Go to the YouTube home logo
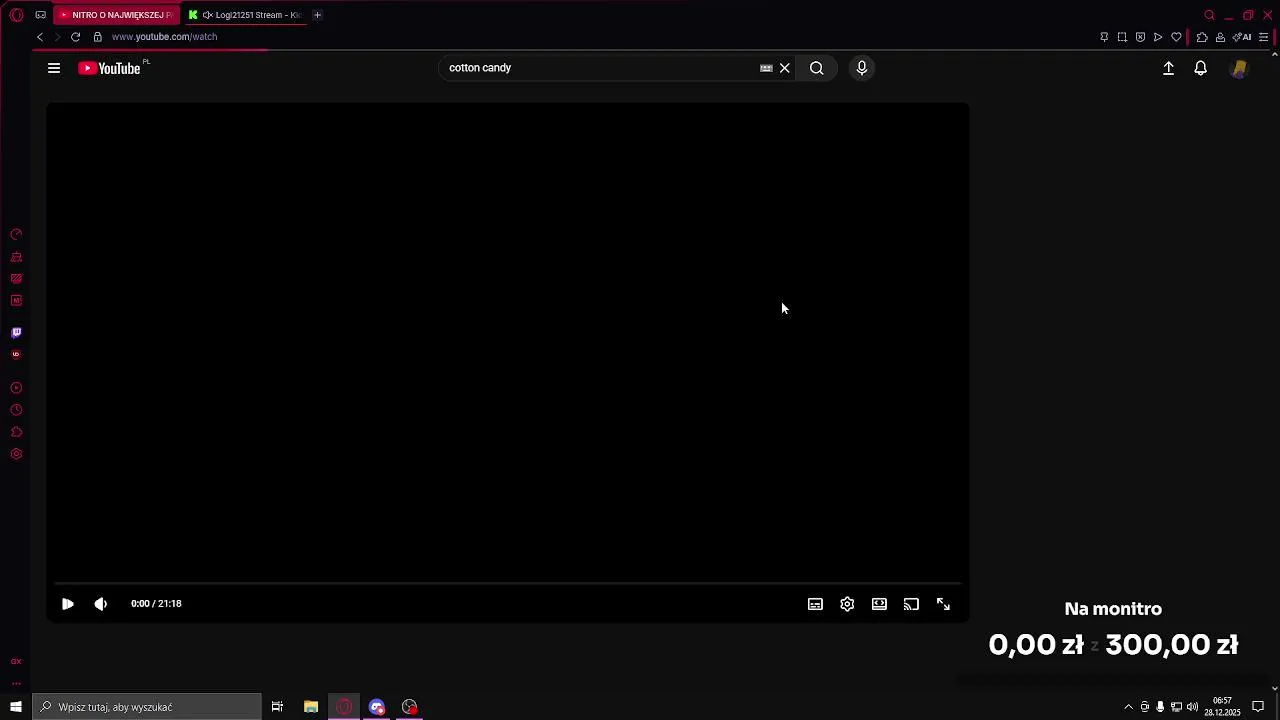The height and width of the screenshot is (720, 1280). point(109,68)
